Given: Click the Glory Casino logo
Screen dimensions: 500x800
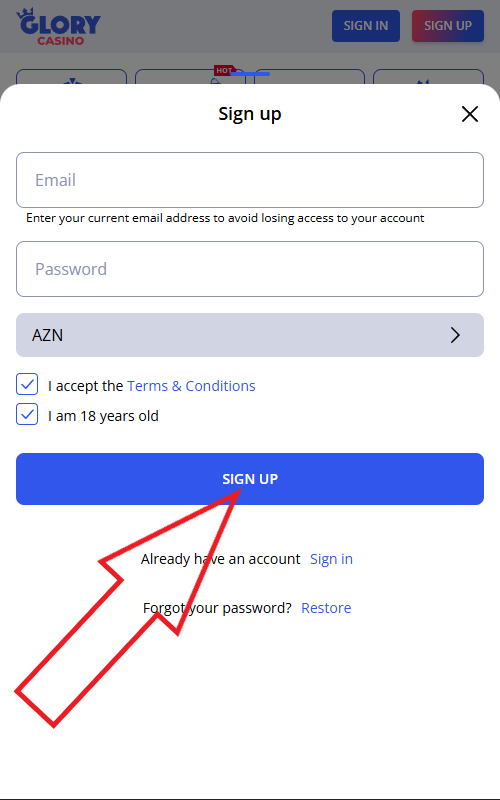Looking at the screenshot, I should pos(59,27).
